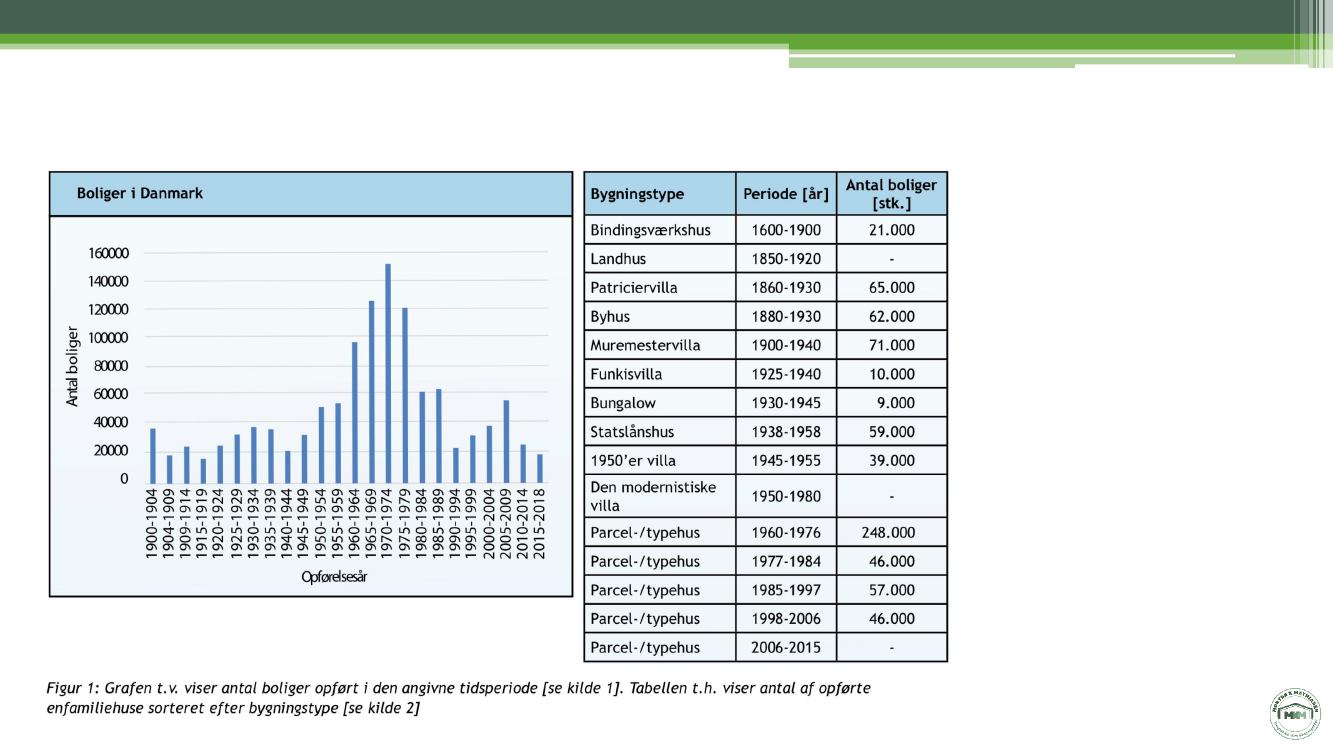Click the period cell "1977-1984"
This screenshot has width=1333, height=750.
pos(786,561)
